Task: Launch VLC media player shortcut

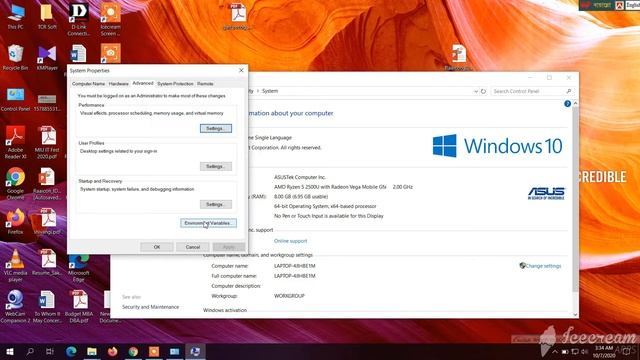Action: click(x=15, y=265)
